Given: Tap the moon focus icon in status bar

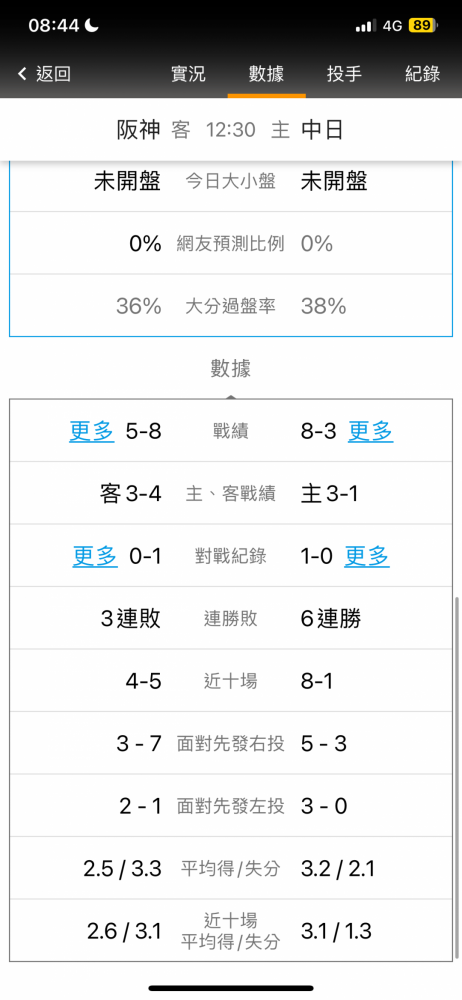Looking at the screenshot, I should point(93,25).
